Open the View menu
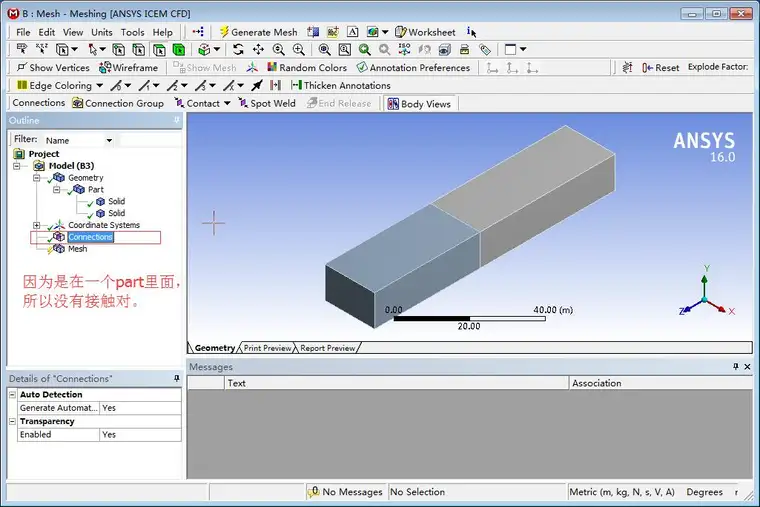This screenshot has width=760, height=507. pos(73,32)
